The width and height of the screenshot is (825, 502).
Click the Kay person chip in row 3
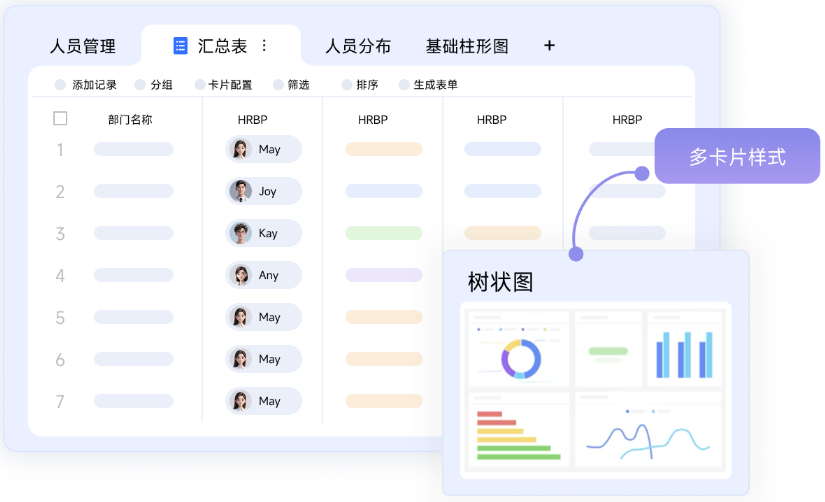point(264,233)
